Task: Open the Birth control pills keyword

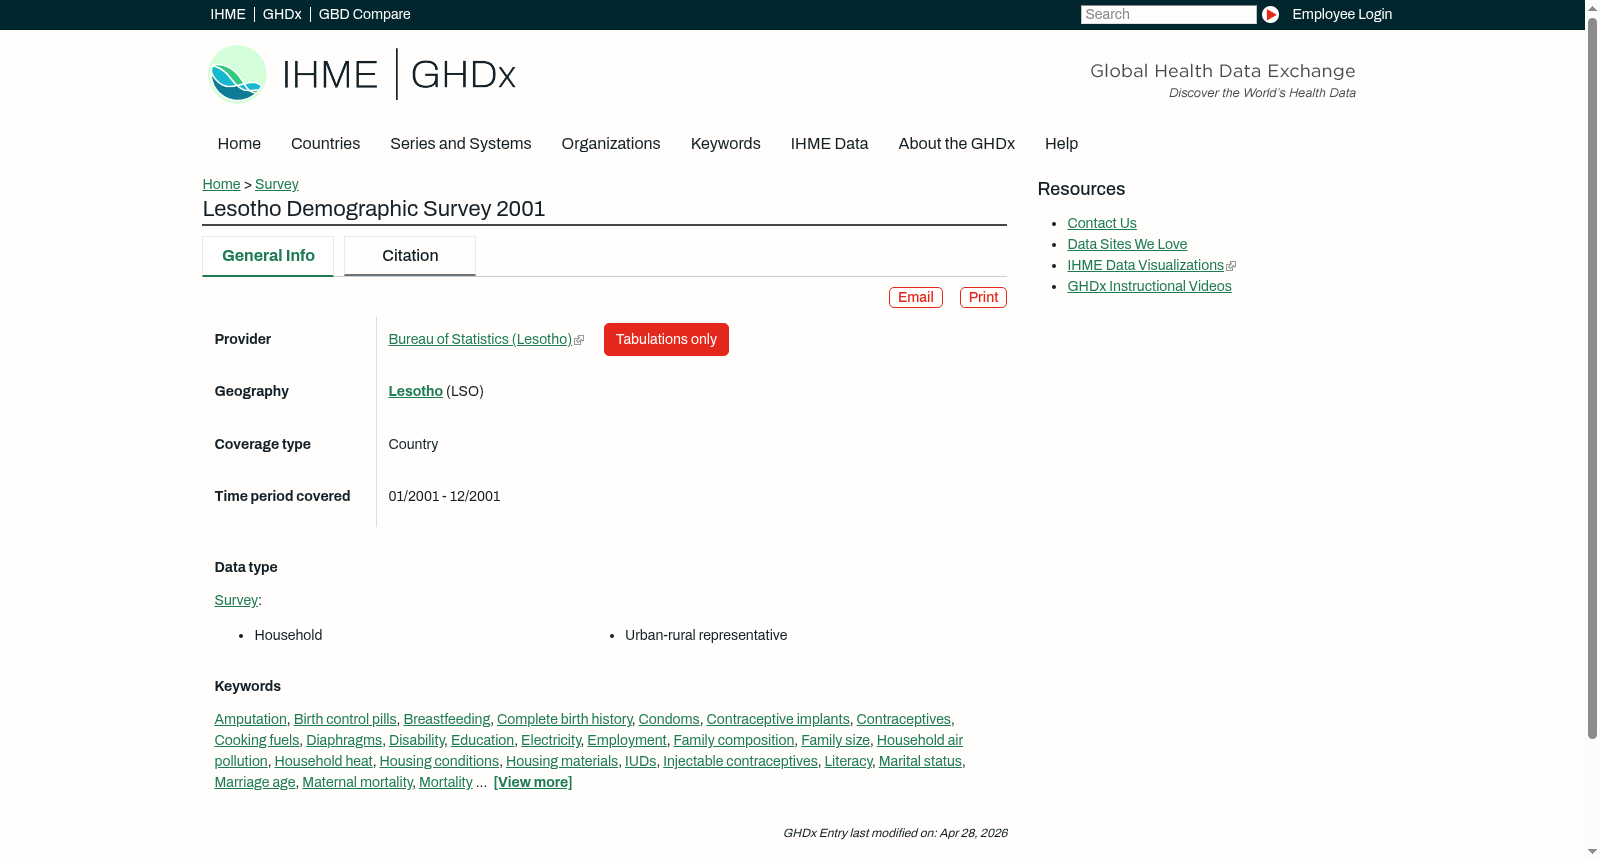Action: point(345,720)
